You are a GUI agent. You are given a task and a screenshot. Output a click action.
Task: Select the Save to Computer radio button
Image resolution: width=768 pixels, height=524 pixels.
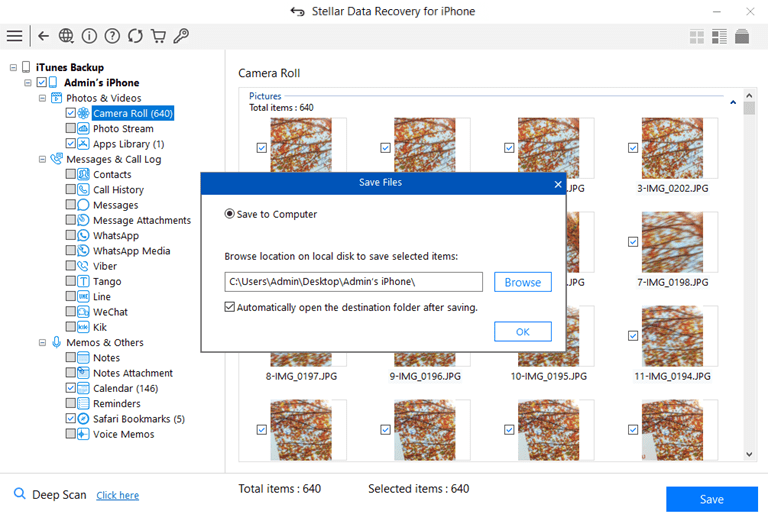[230, 214]
